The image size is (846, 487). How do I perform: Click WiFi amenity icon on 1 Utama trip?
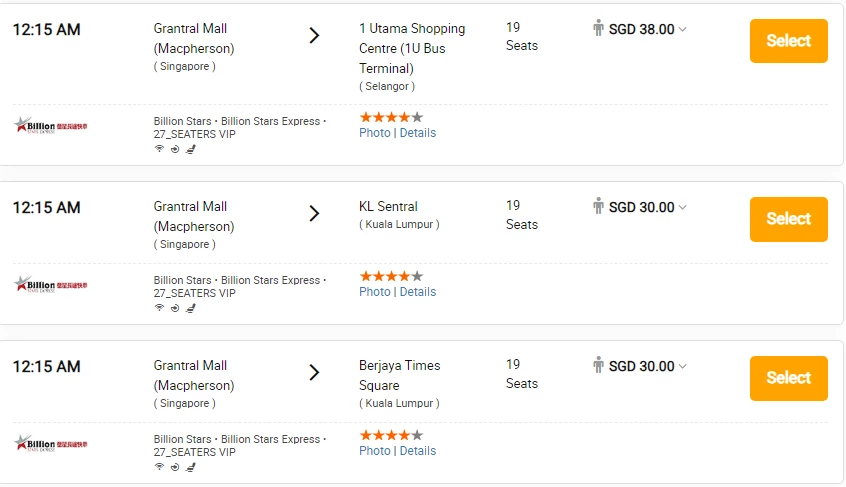[x=159, y=149]
